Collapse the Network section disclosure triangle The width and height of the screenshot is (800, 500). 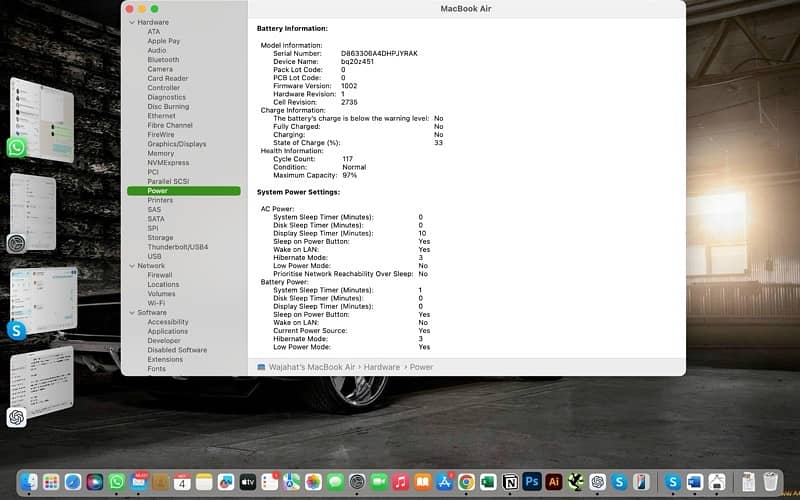coord(131,266)
